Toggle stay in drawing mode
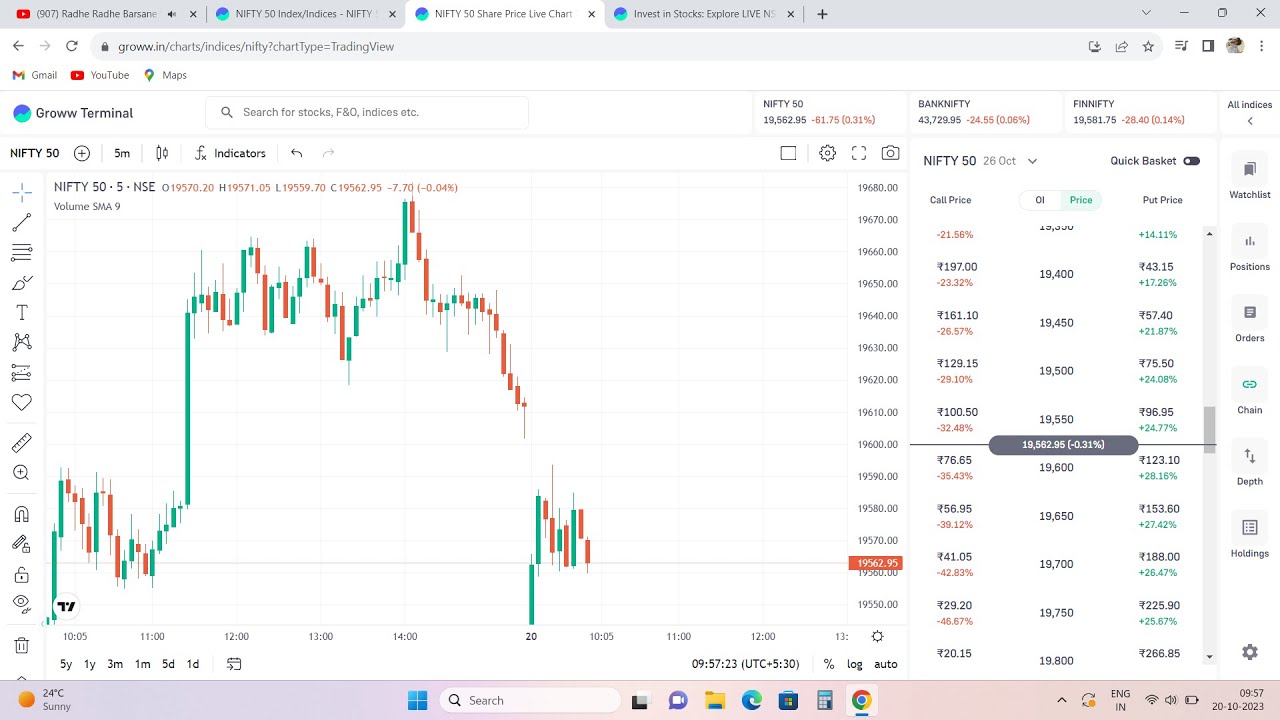 click(x=22, y=544)
